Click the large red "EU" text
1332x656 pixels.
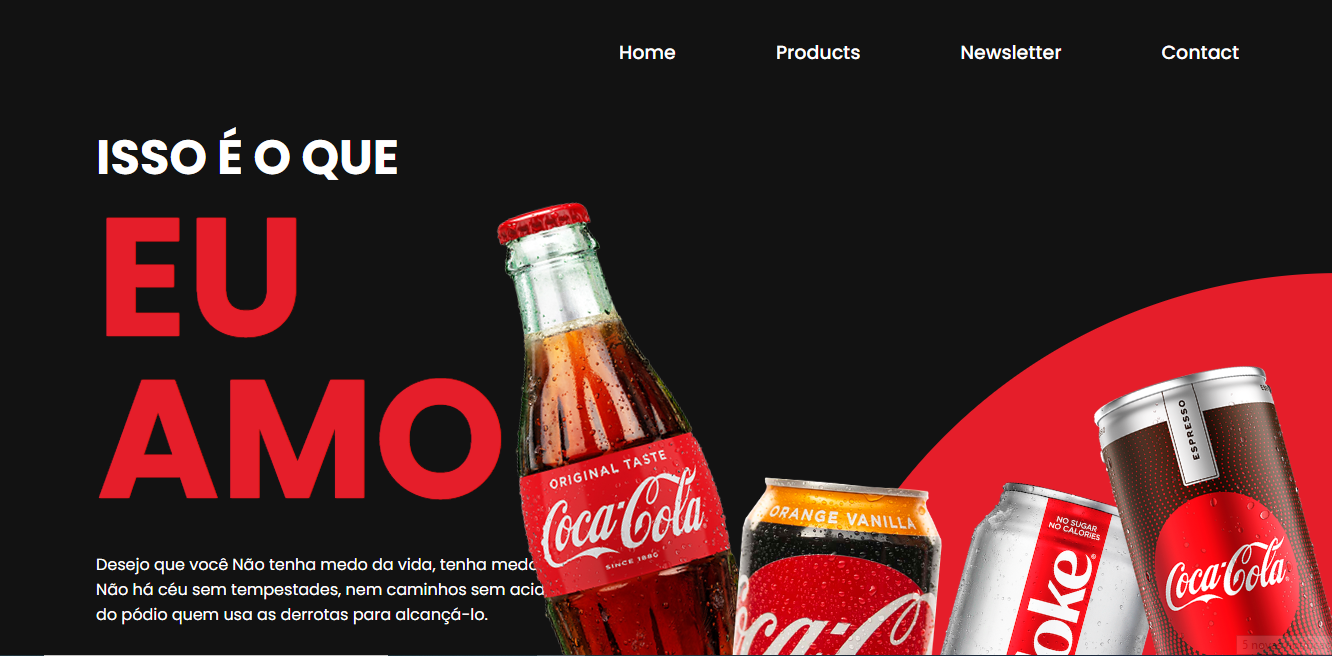click(200, 275)
